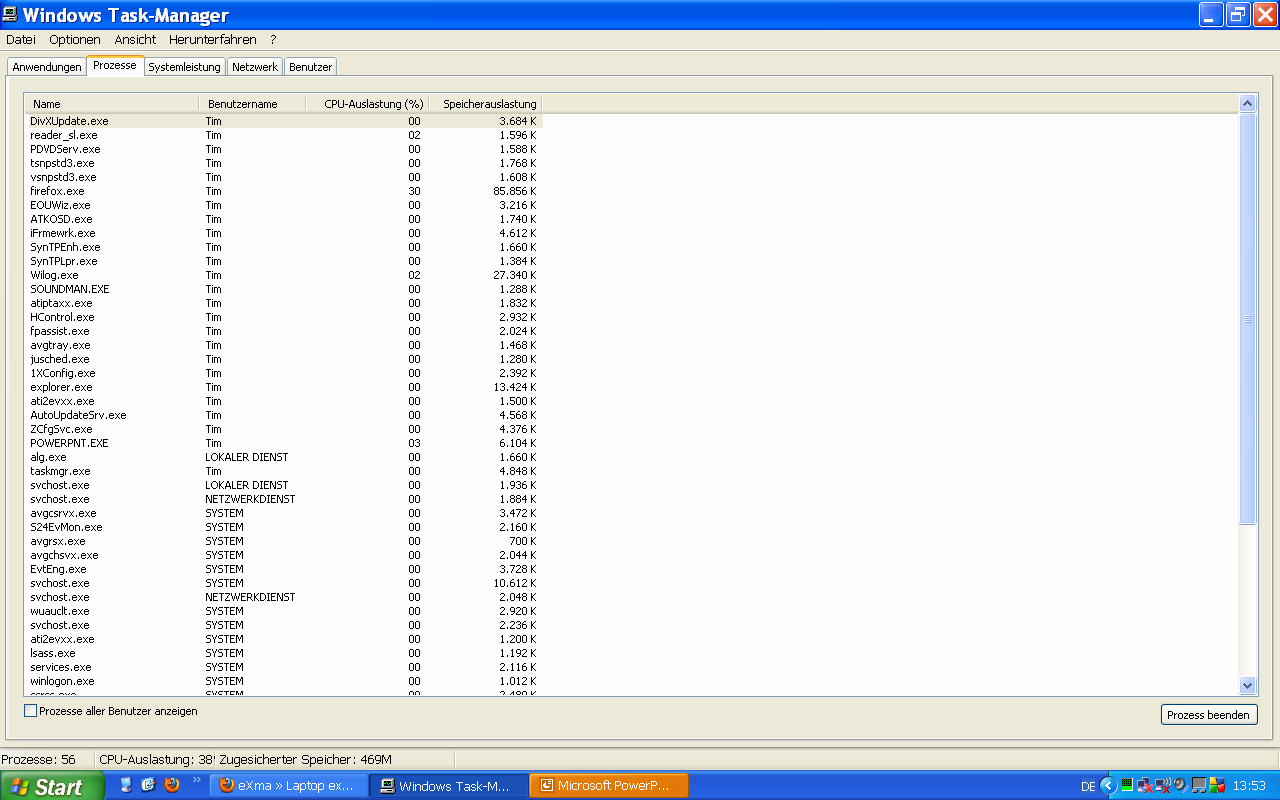Click the multicolored AVG tray icon
1280x800 pixels.
1217,786
